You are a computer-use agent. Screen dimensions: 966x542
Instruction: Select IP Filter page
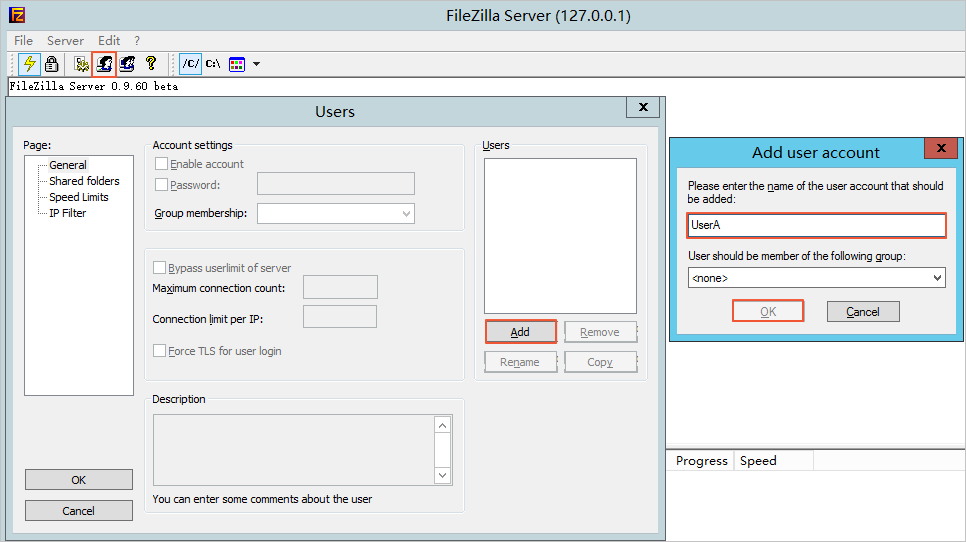(x=68, y=213)
